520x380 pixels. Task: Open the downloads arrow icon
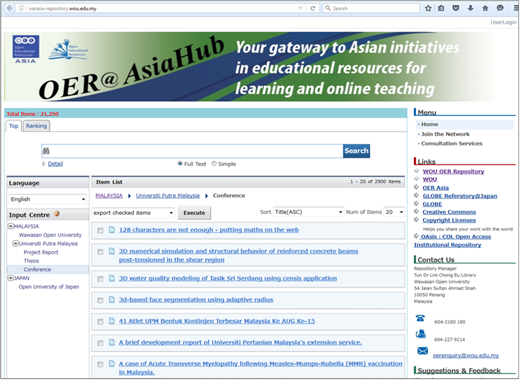coord(470,8)
